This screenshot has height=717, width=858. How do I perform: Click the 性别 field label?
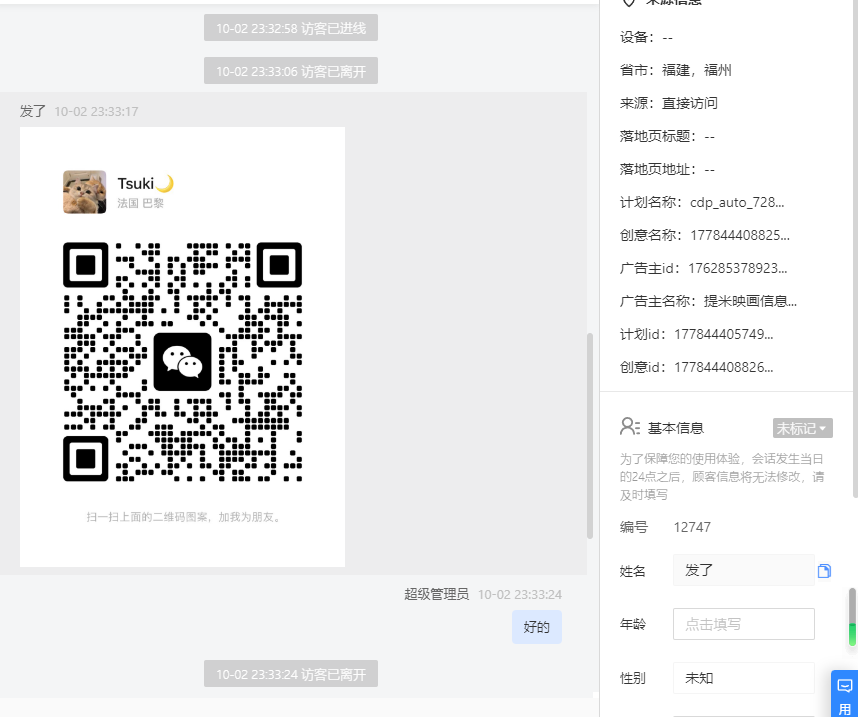(633, 678)
